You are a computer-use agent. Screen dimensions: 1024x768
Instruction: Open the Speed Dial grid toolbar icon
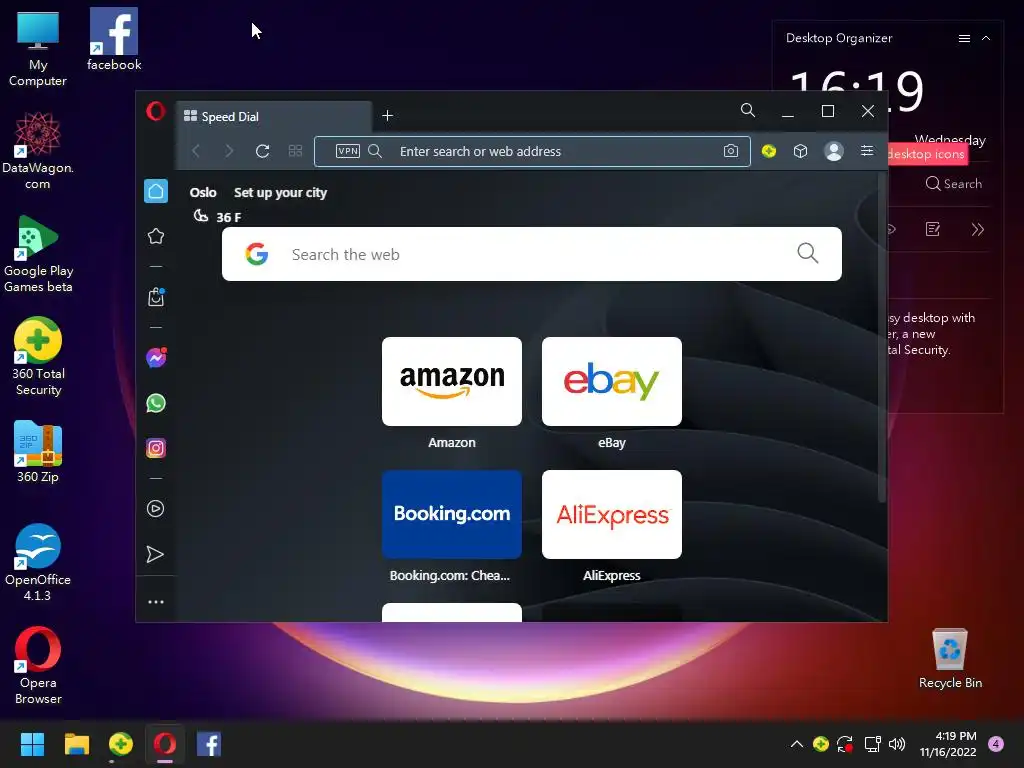click(x=295, y=152)
